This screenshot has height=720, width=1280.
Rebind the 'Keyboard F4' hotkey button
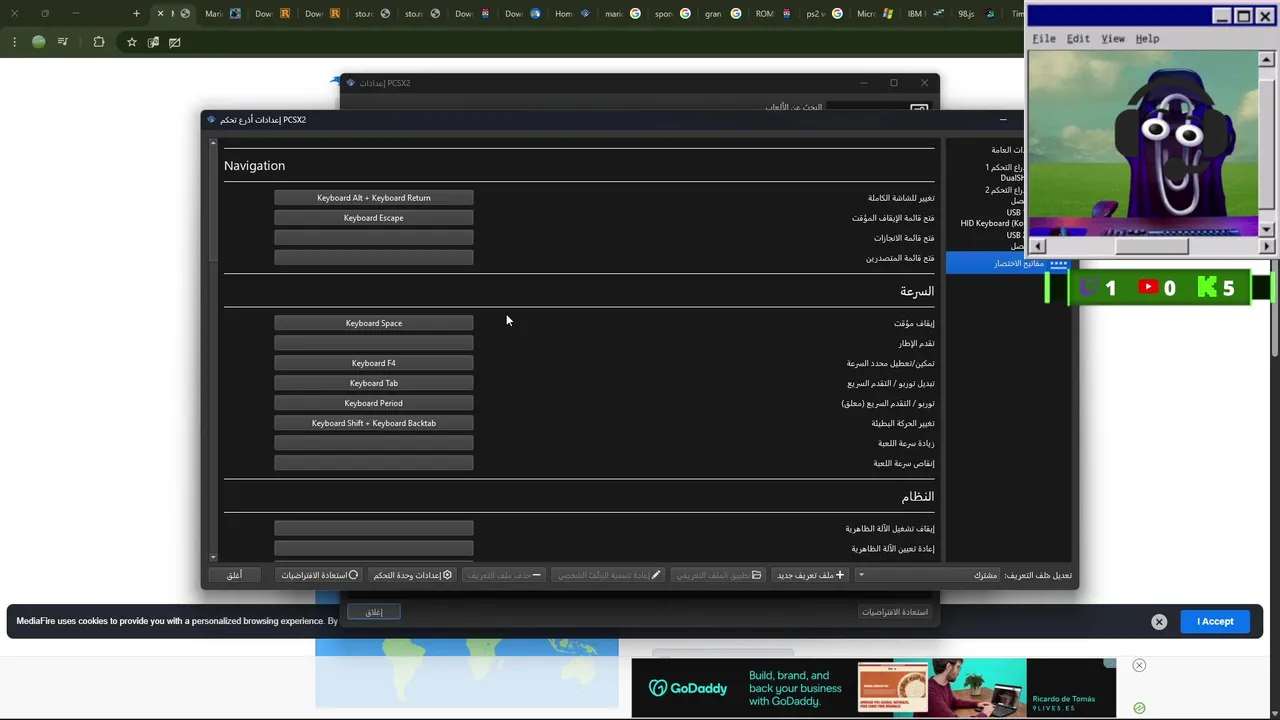[374, 363]
